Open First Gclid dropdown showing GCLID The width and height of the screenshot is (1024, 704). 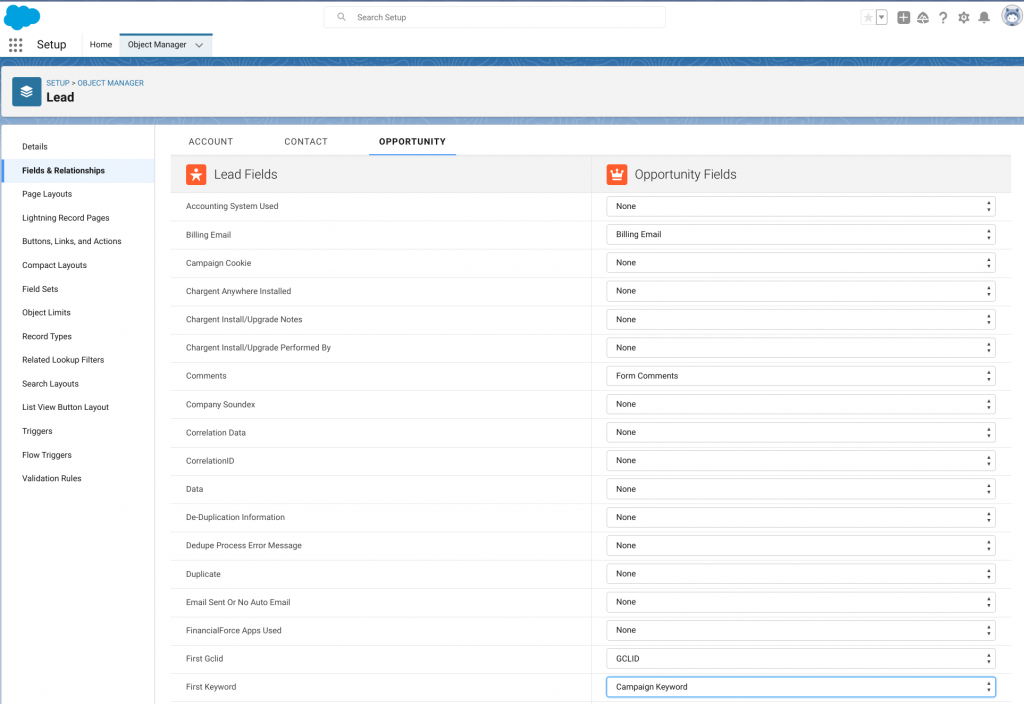point(800,658)
